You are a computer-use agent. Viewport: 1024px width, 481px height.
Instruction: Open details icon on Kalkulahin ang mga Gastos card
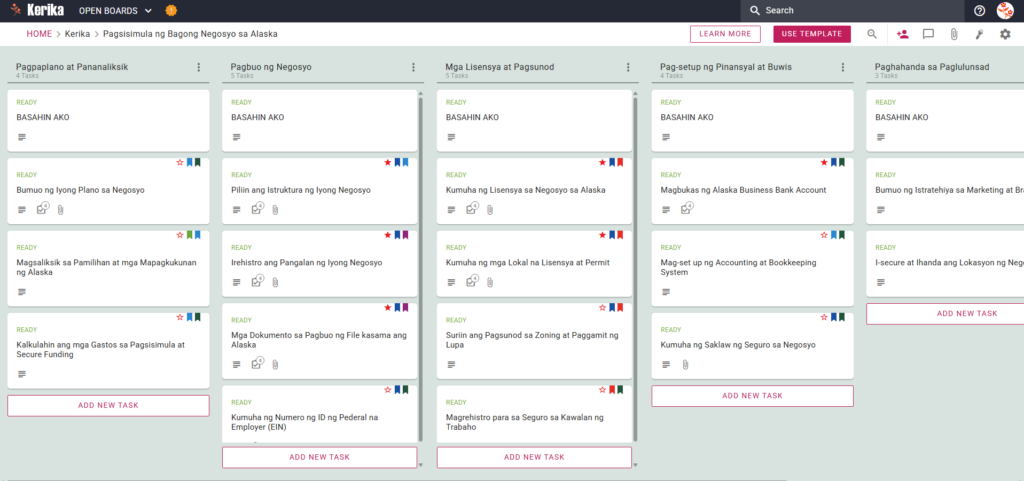click(x=22, y=374)
